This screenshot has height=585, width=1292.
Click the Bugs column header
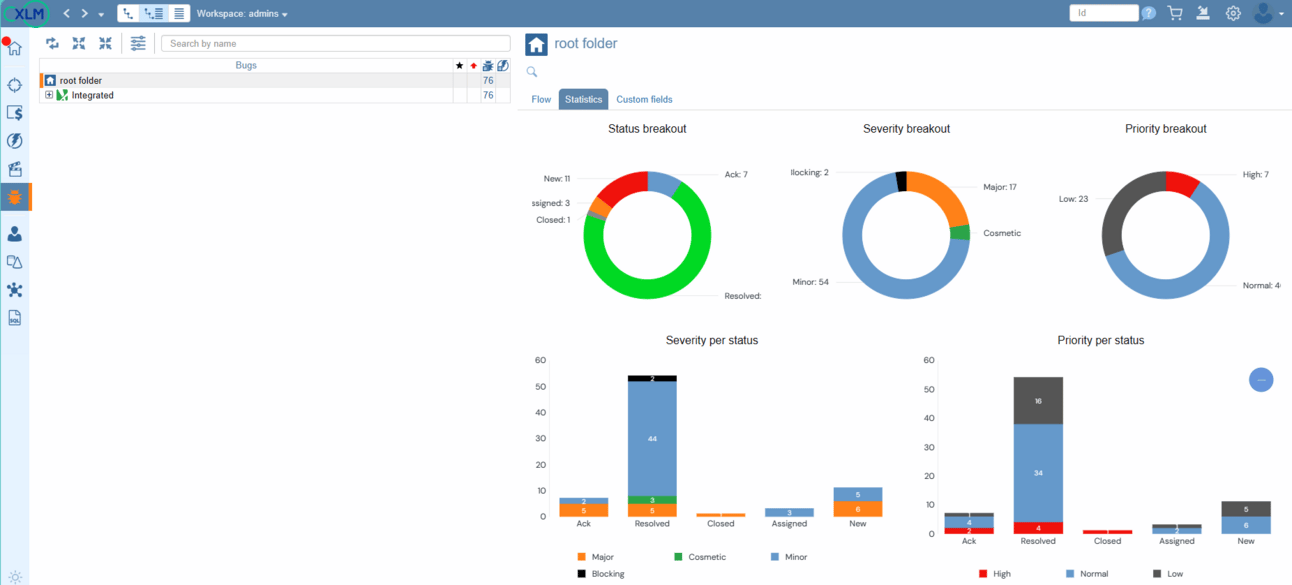(x=246, y=65)
